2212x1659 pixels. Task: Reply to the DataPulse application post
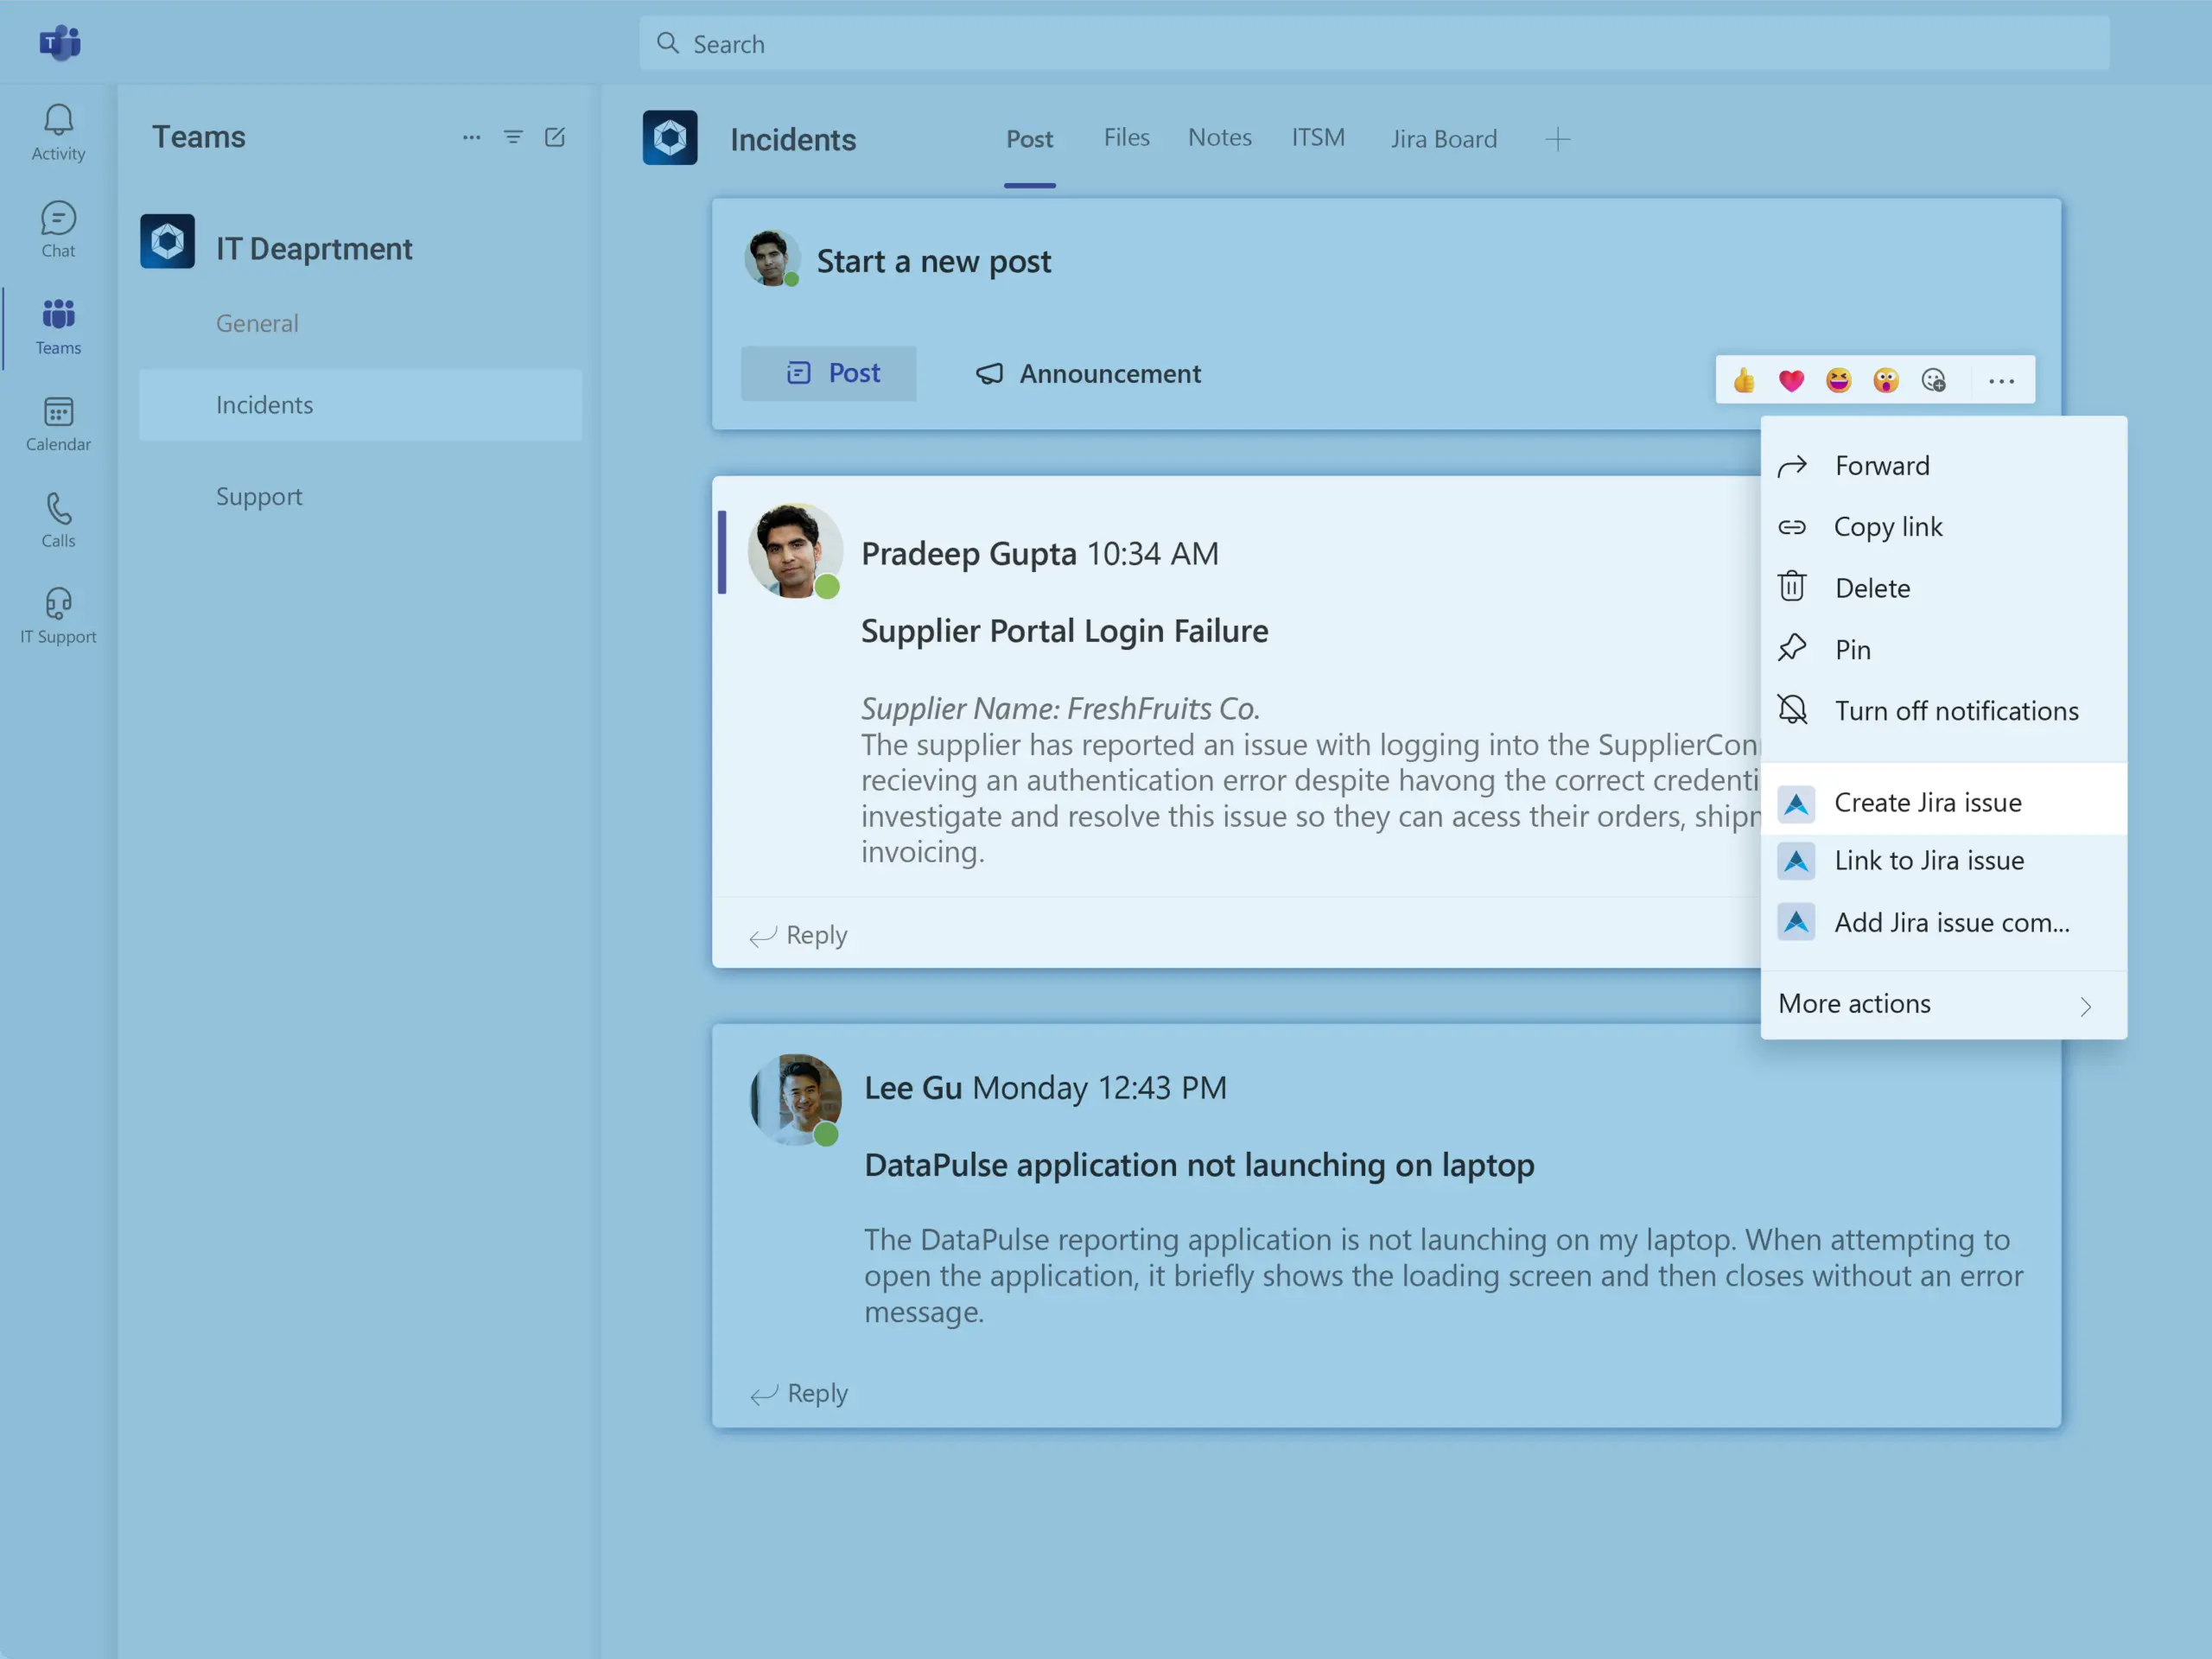[x=799, y=1393]
